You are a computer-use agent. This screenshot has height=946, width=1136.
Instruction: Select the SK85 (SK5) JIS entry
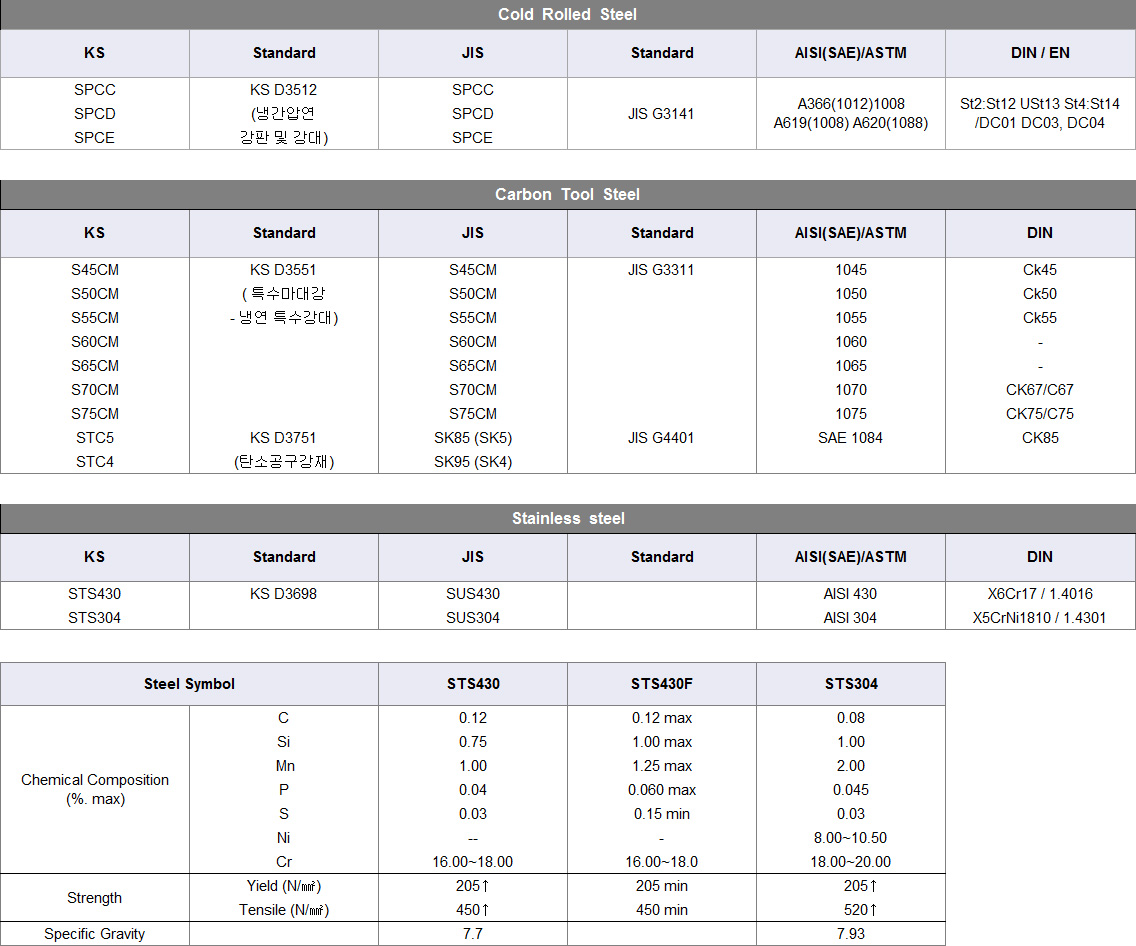473,438
